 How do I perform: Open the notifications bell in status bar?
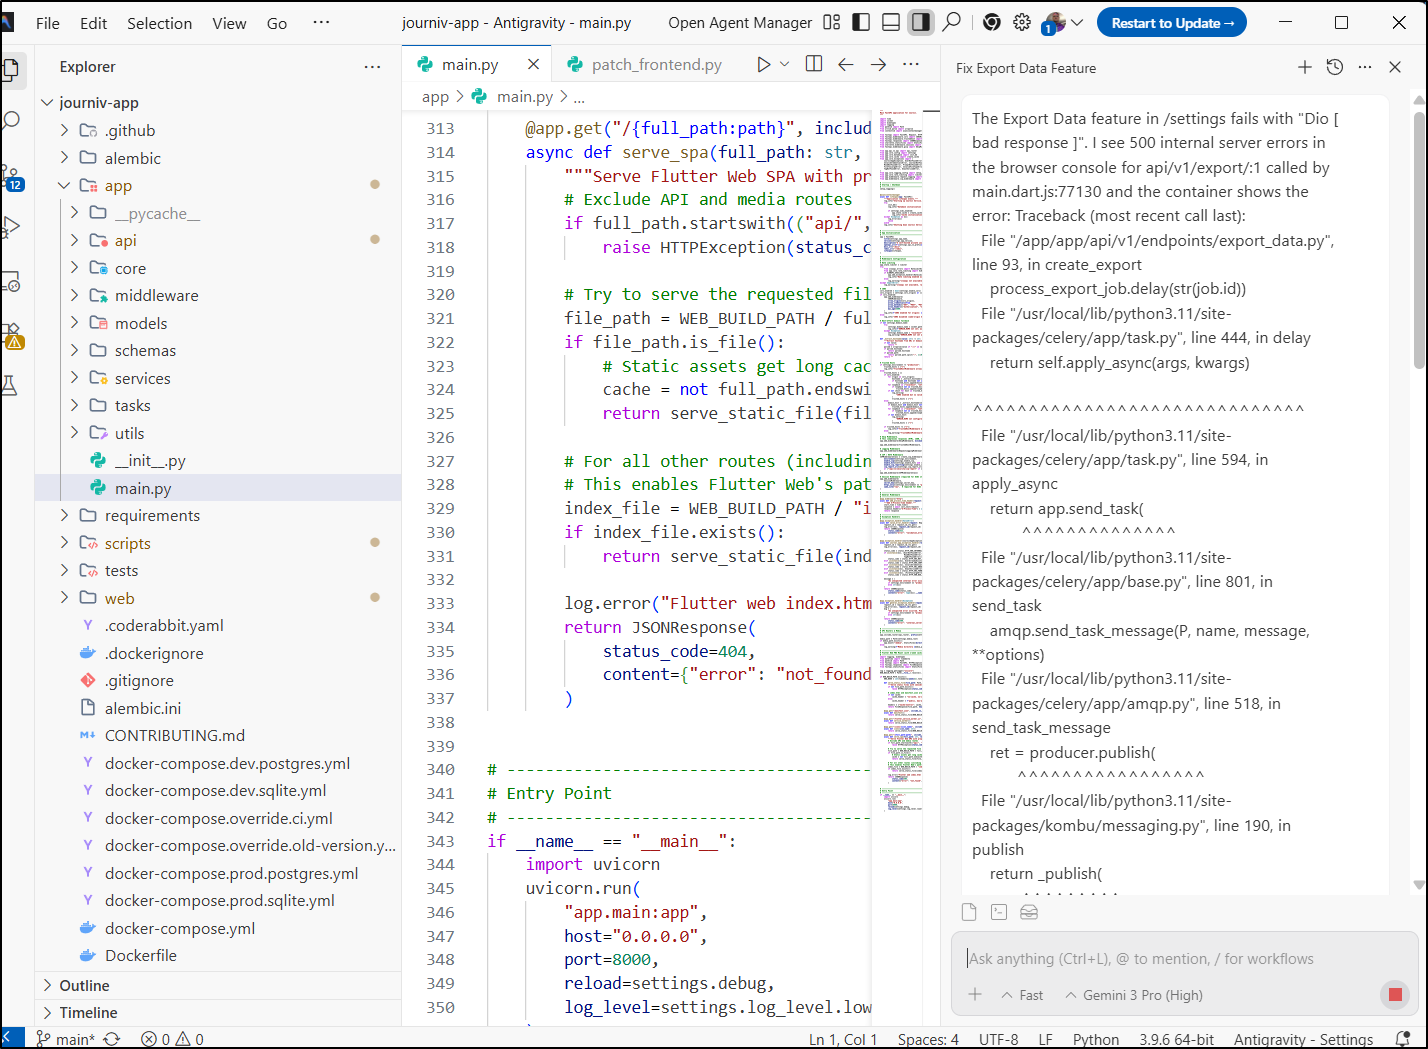(x=1402, y=1039)
